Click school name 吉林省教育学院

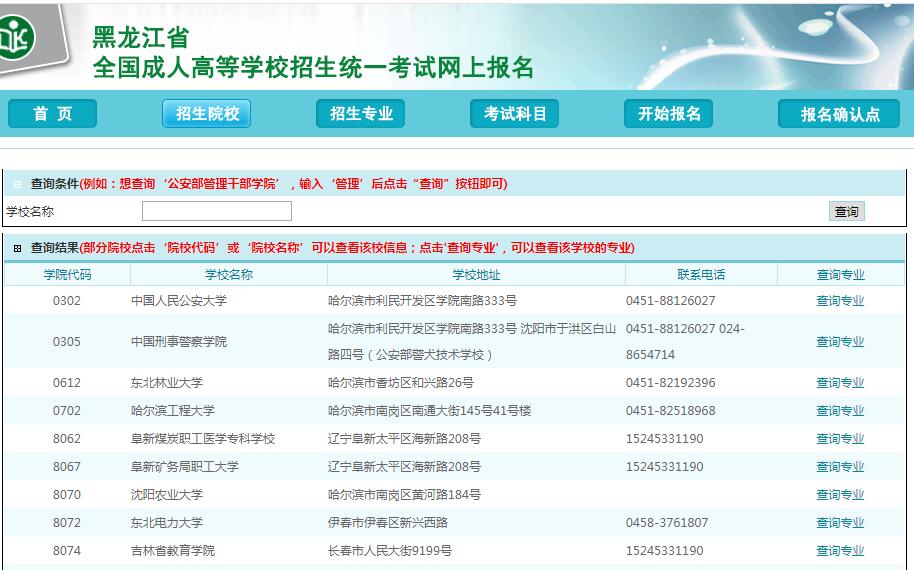(x=173, y=551)
